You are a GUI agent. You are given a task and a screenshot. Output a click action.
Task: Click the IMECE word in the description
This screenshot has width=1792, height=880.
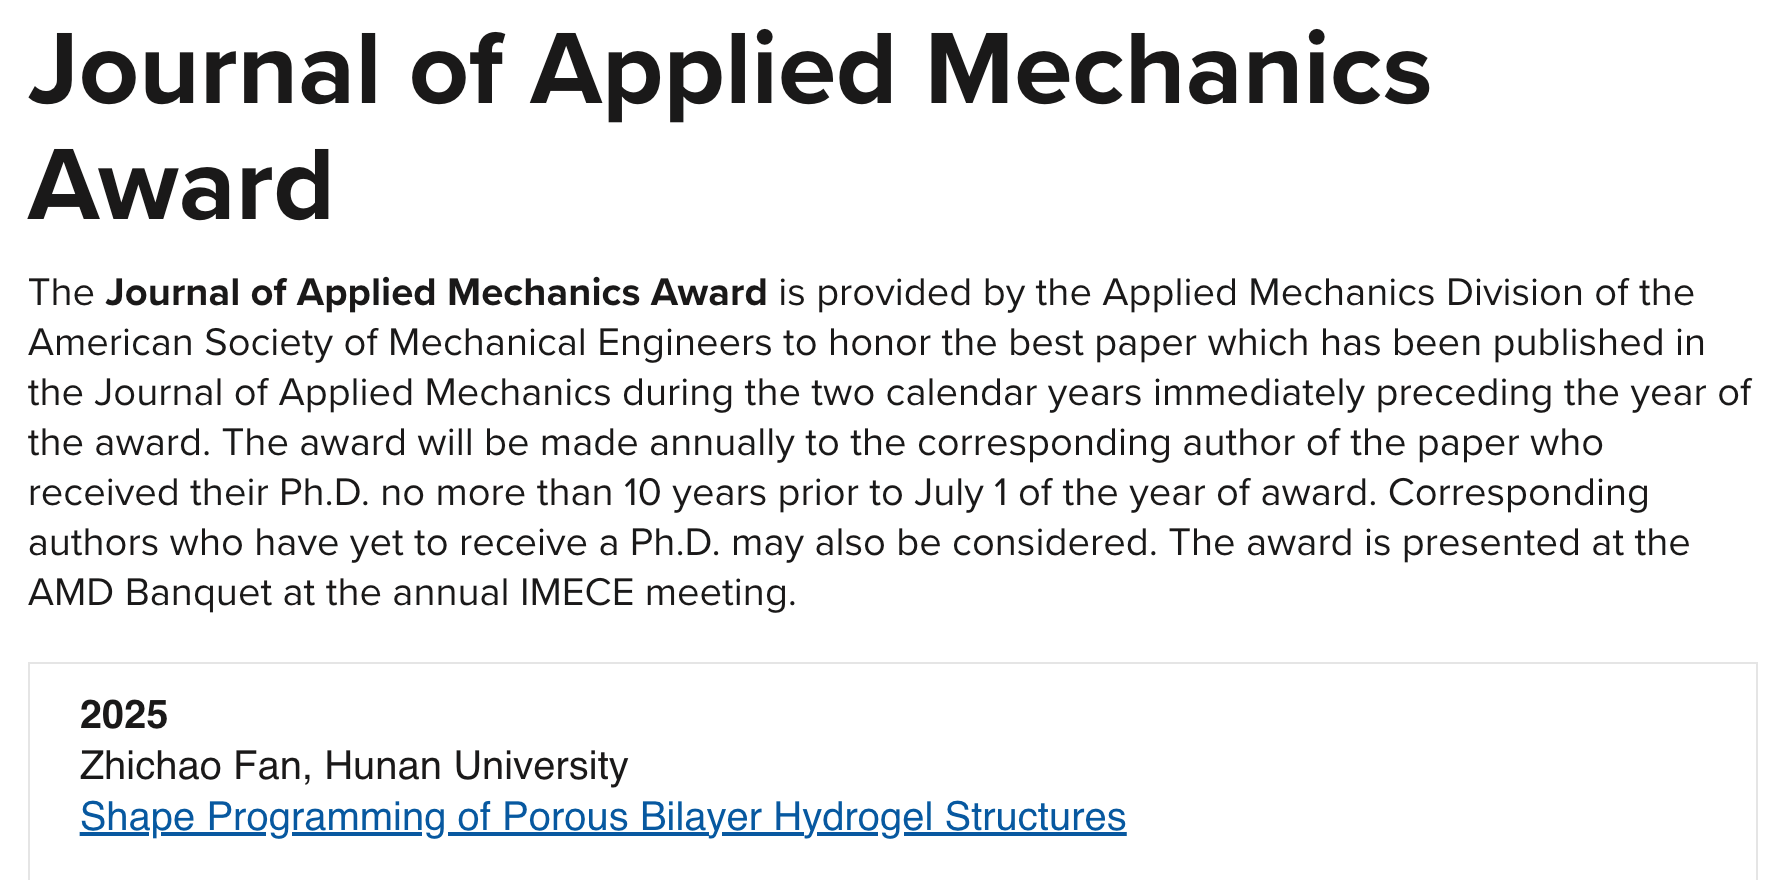point(576,593)
